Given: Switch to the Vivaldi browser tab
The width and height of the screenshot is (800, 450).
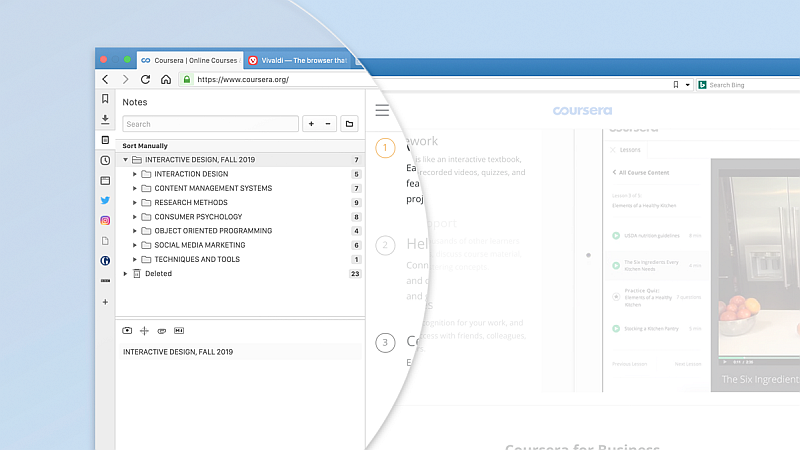Looking at the screenshot, I should pyautogui.click(x=298, y=60).
